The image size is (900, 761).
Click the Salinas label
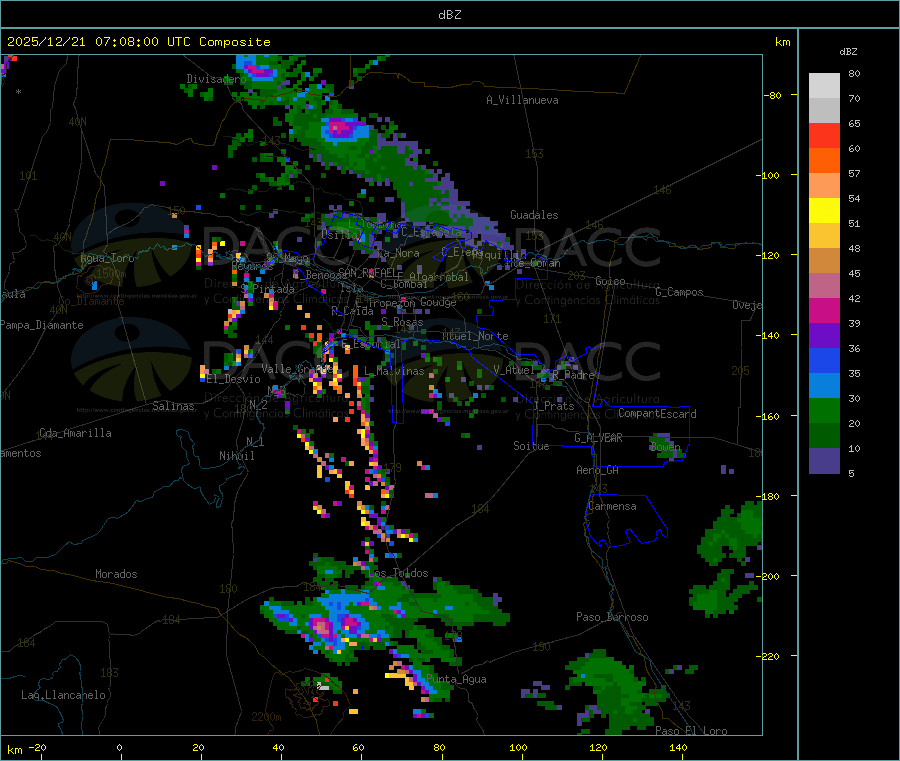pyautogui.click(x=173, y=406)
